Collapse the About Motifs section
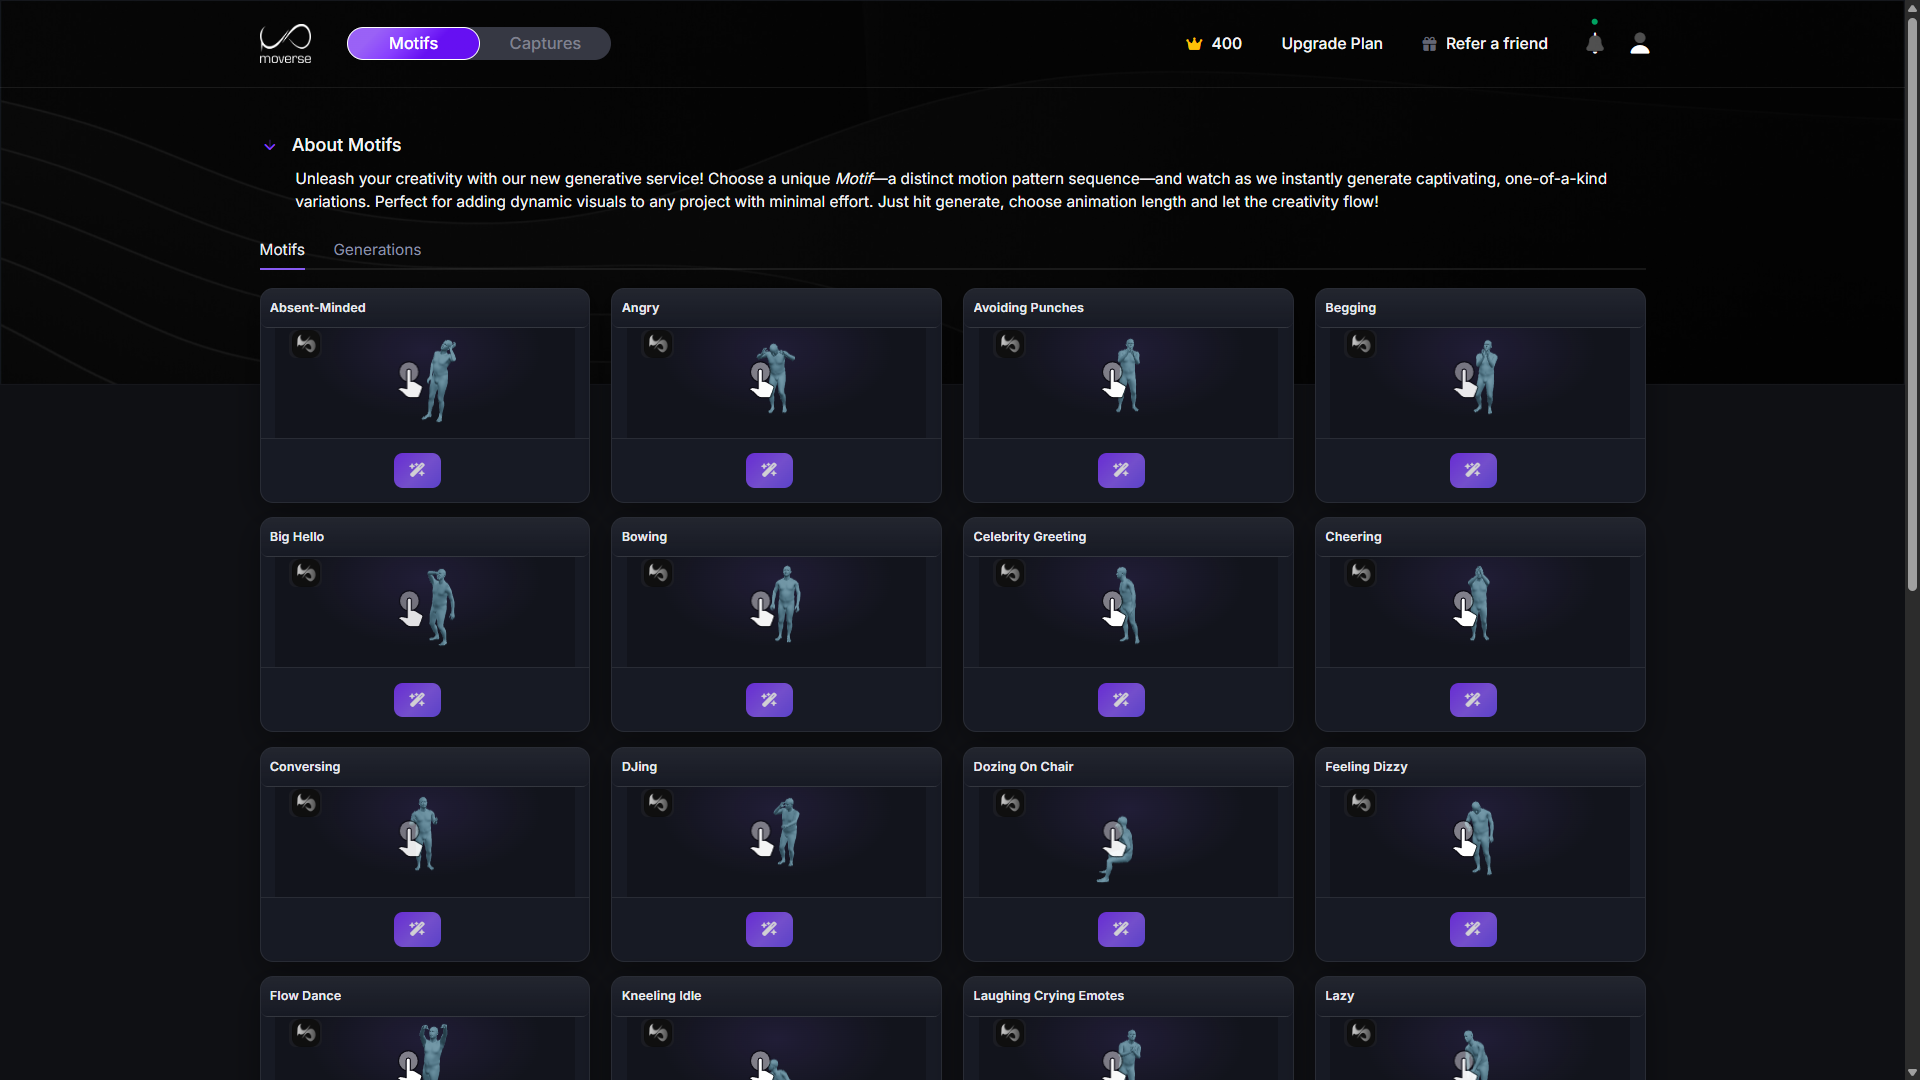Viewport: 1920px width, 1080px height. [x=269, y=146]
